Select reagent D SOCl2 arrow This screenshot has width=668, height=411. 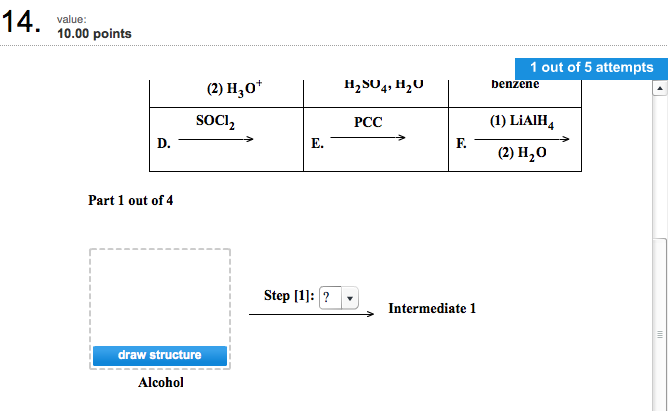point(216,139)
